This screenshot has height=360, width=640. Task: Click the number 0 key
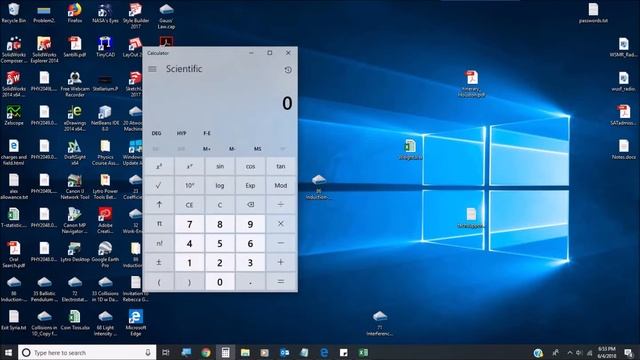[x=220, y=282]
